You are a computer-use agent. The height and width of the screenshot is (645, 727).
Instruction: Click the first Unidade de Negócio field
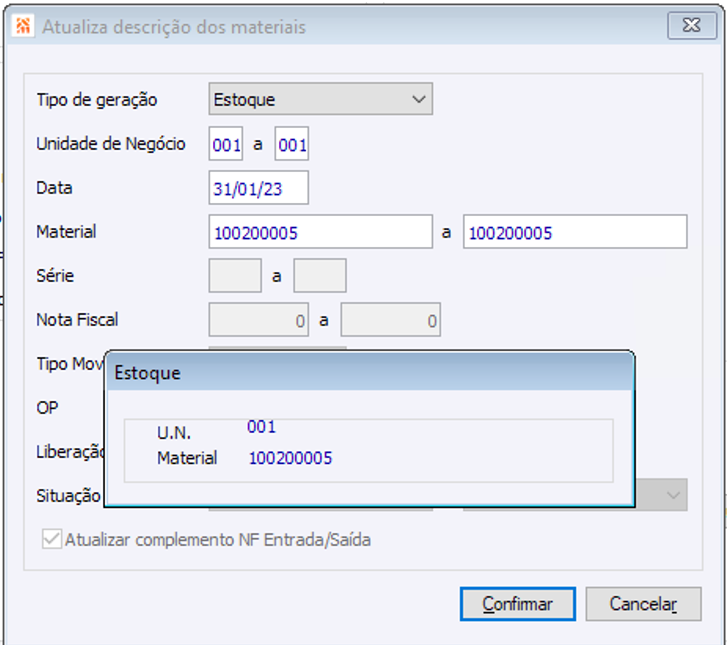click(x=226, y=144)
